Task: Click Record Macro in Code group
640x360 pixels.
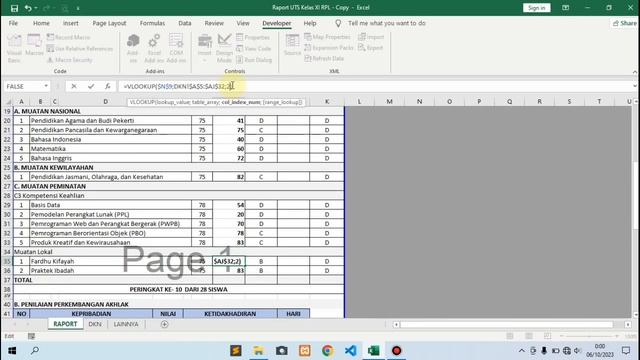Action: point(68,37)
